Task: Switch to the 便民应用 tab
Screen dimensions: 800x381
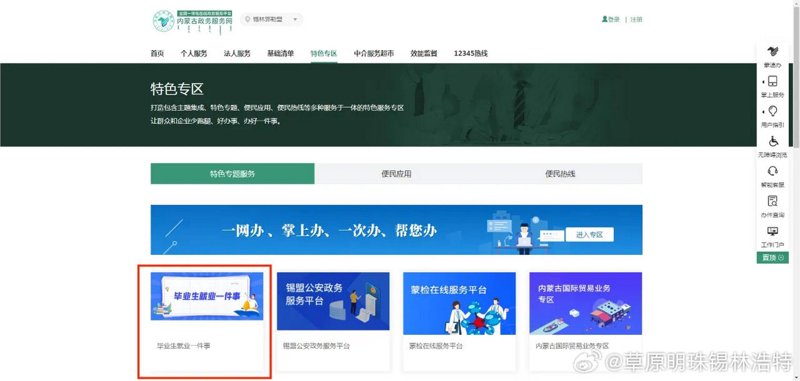Action: pyautogui.click(x=396, y=174)
